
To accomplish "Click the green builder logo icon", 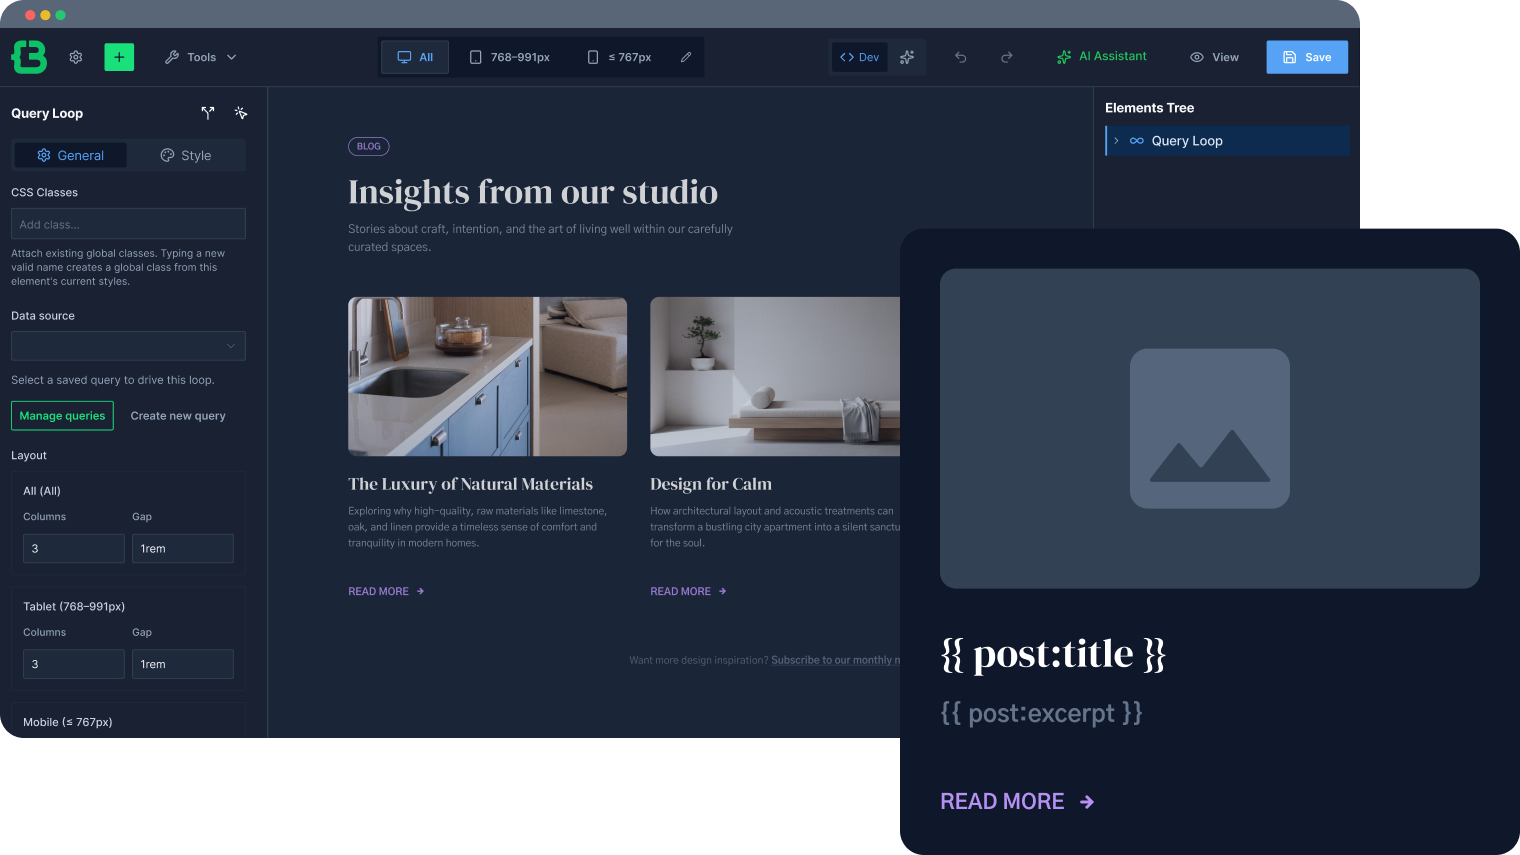I will 29,57.
